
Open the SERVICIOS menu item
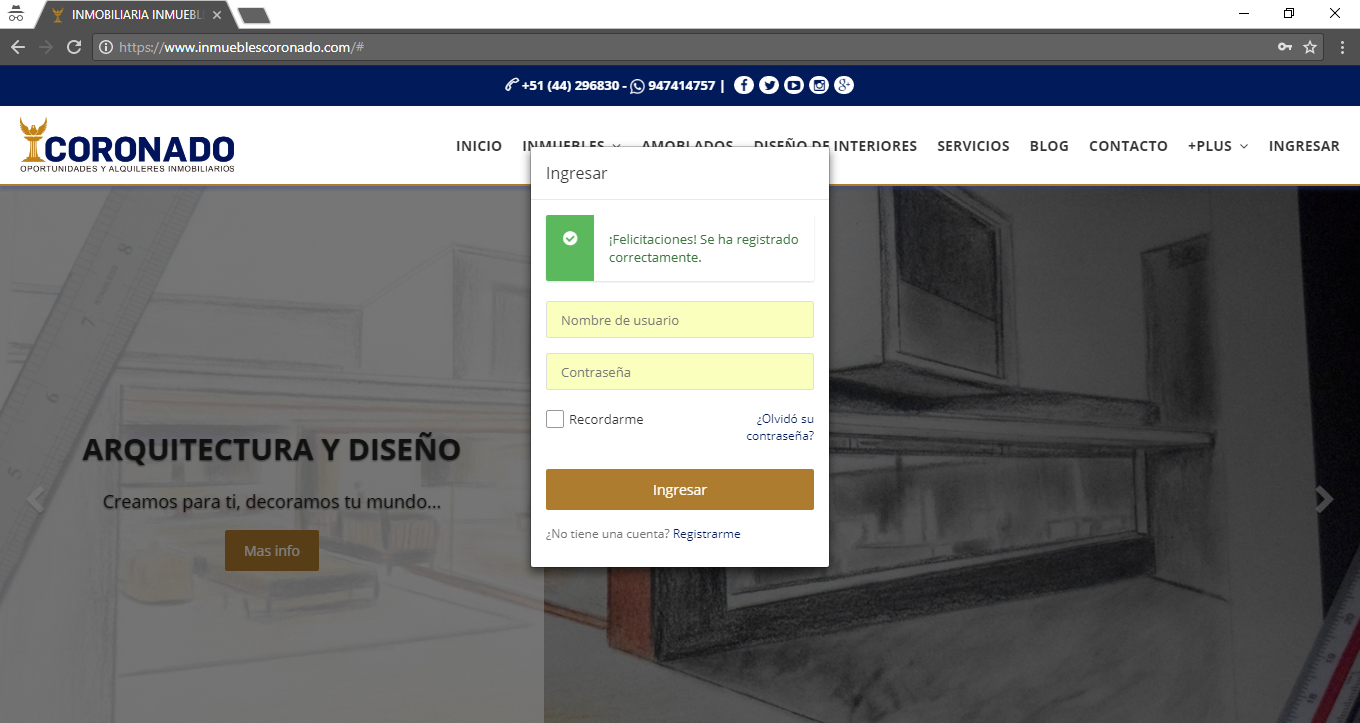973,146
